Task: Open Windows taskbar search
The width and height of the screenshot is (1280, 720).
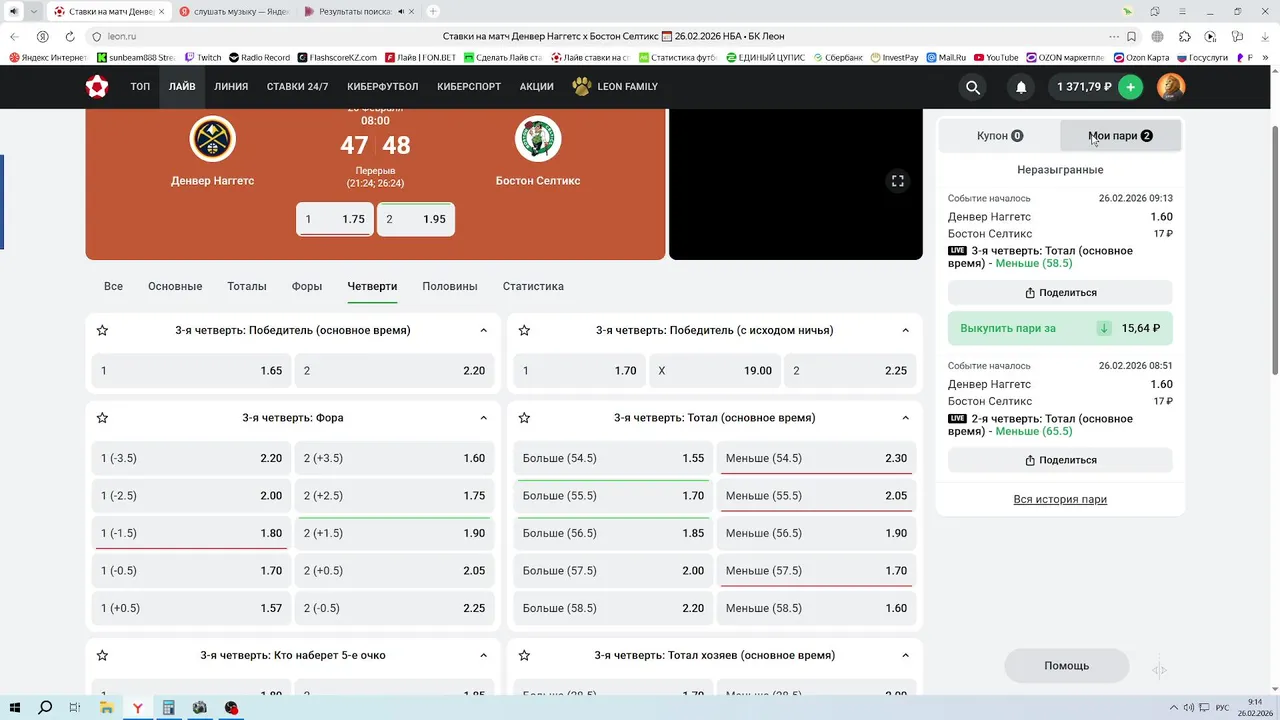Action: pos(45,708)
